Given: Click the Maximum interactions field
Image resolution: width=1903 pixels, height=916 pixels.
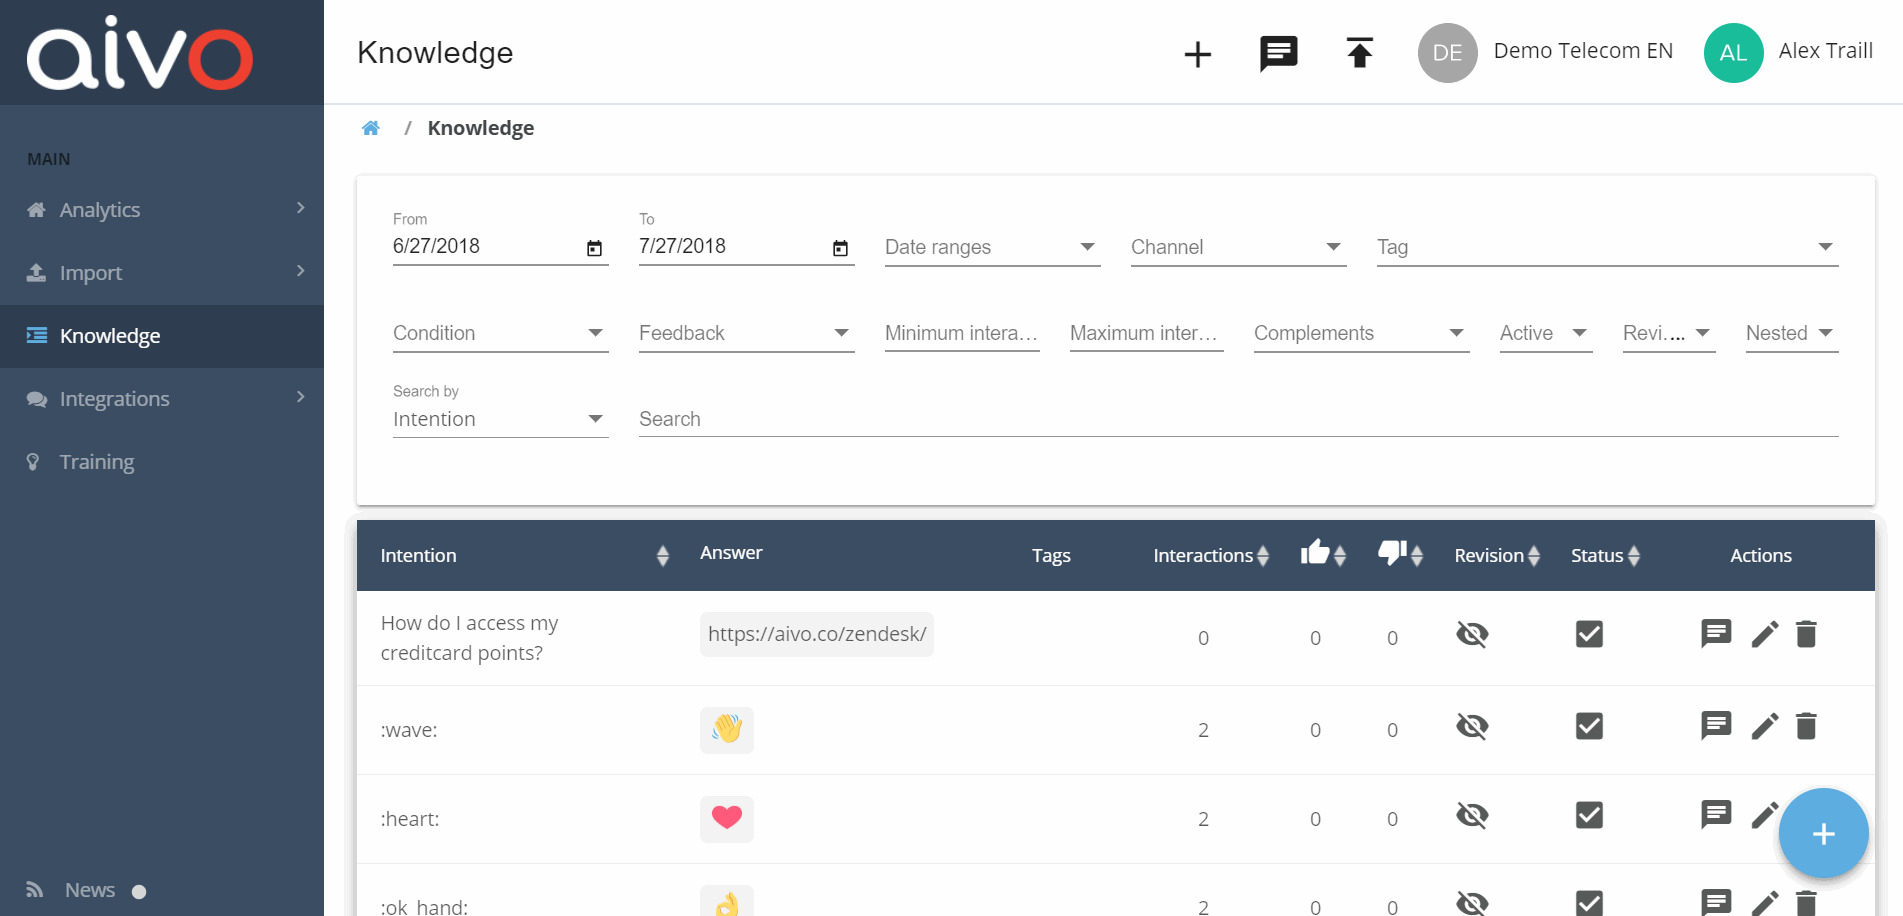Looking at the screenshot, I should pos(1146,333).
